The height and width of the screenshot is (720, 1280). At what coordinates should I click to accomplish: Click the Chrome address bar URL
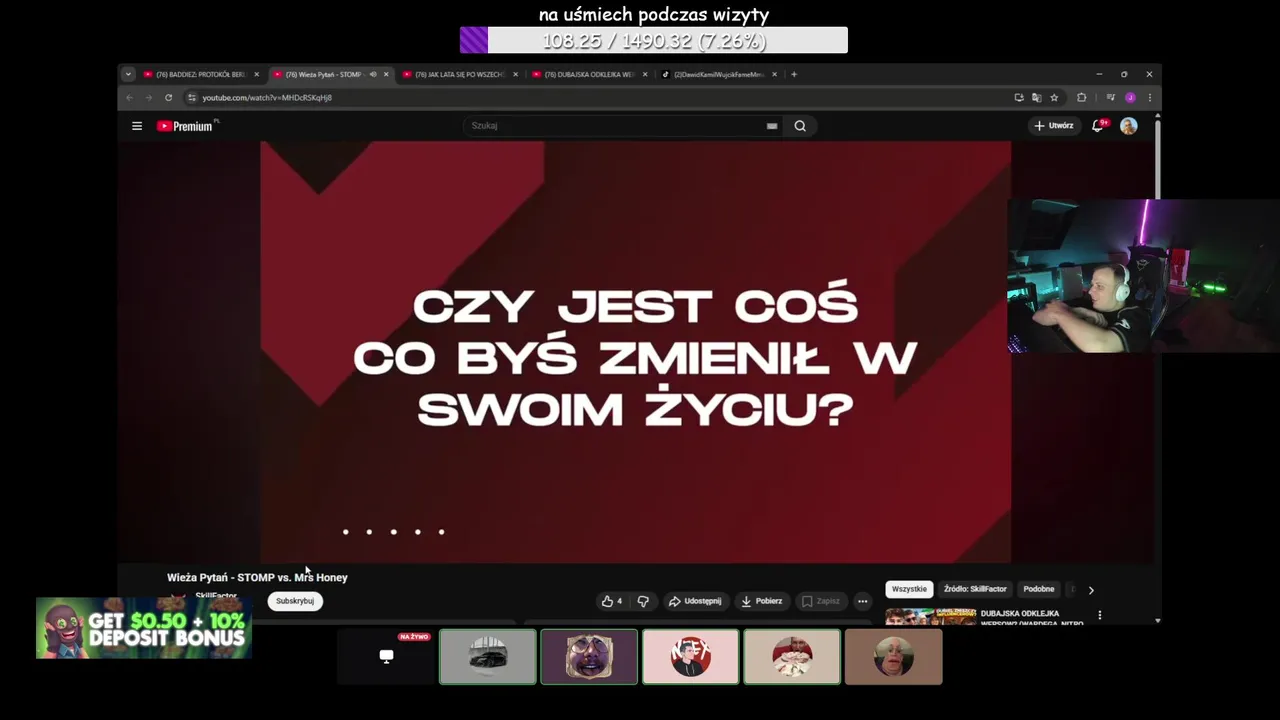point(267,97)
